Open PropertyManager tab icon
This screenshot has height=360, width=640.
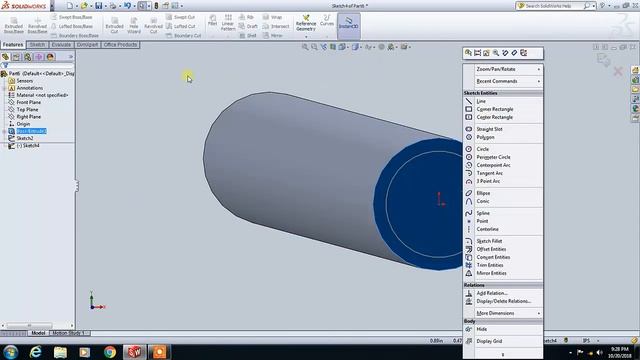point(16,57)
